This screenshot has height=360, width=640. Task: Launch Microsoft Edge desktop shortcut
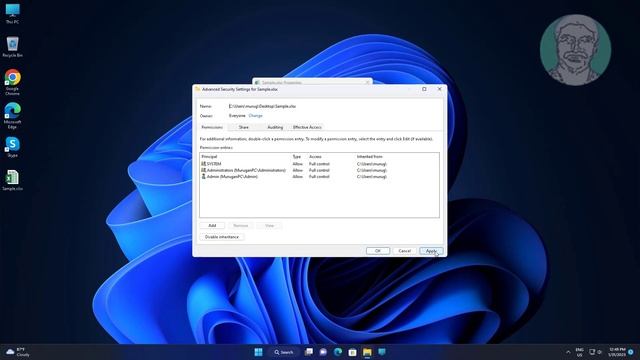point(12,116)
